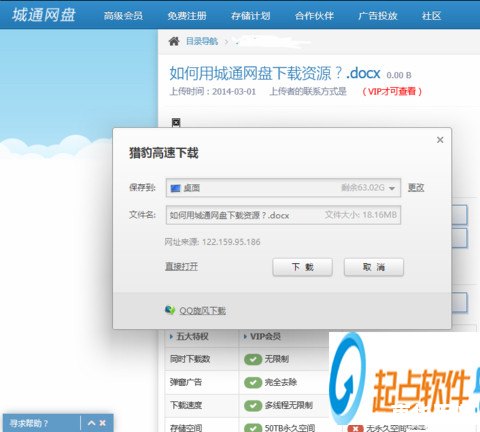Click the green check beside 50TB永久空间

[253, 427]
